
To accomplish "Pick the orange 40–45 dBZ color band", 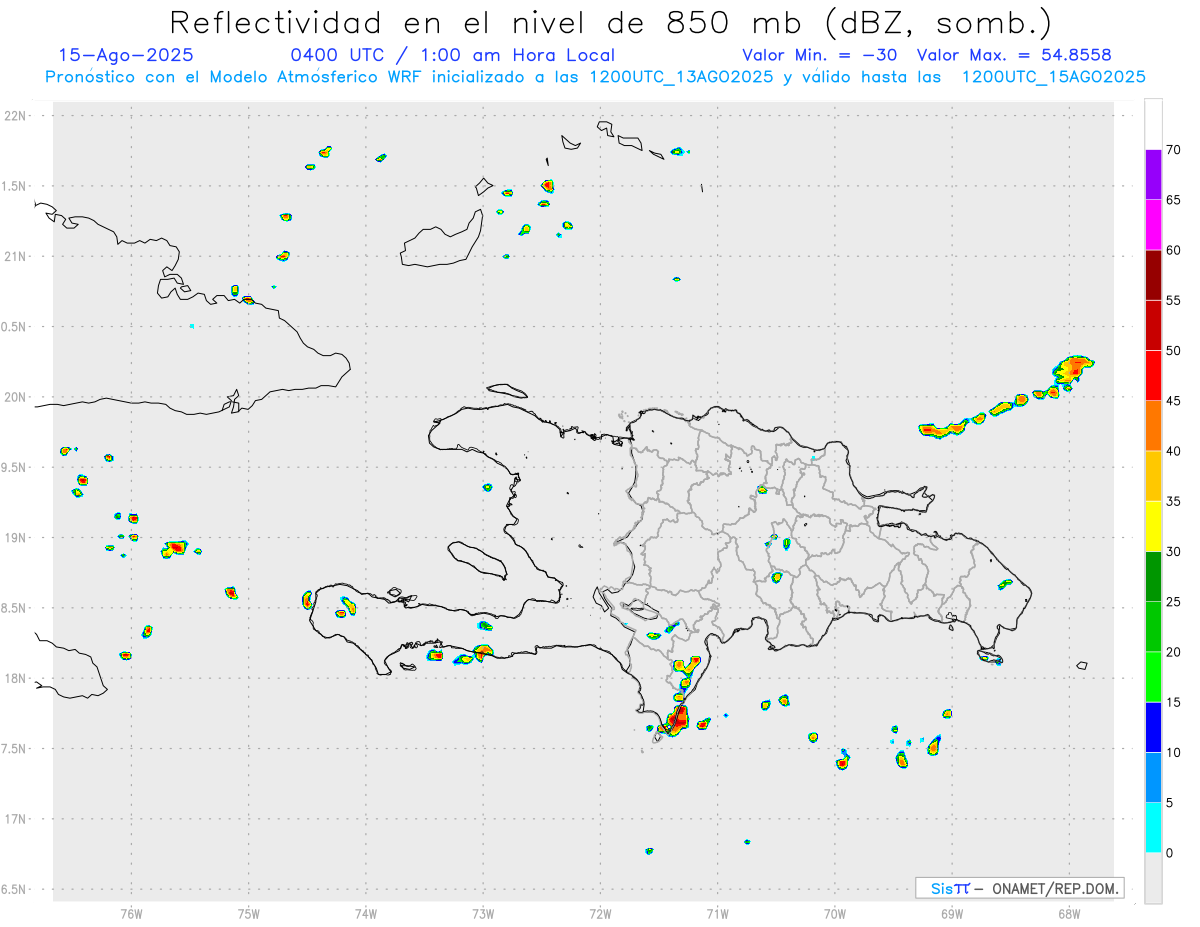I will tap(1153, 426).
